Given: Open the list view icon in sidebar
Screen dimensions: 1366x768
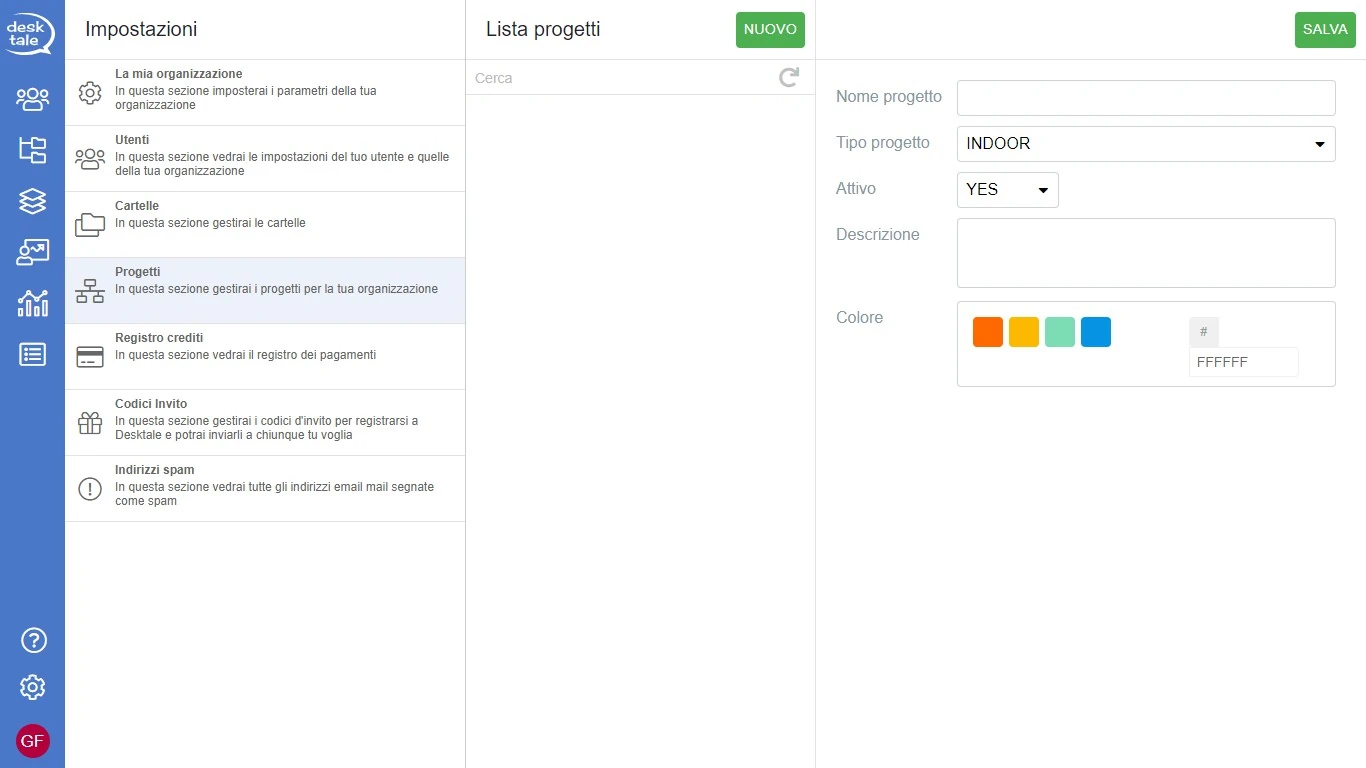Looking at the screenshot, I should (x=32, y=354).
